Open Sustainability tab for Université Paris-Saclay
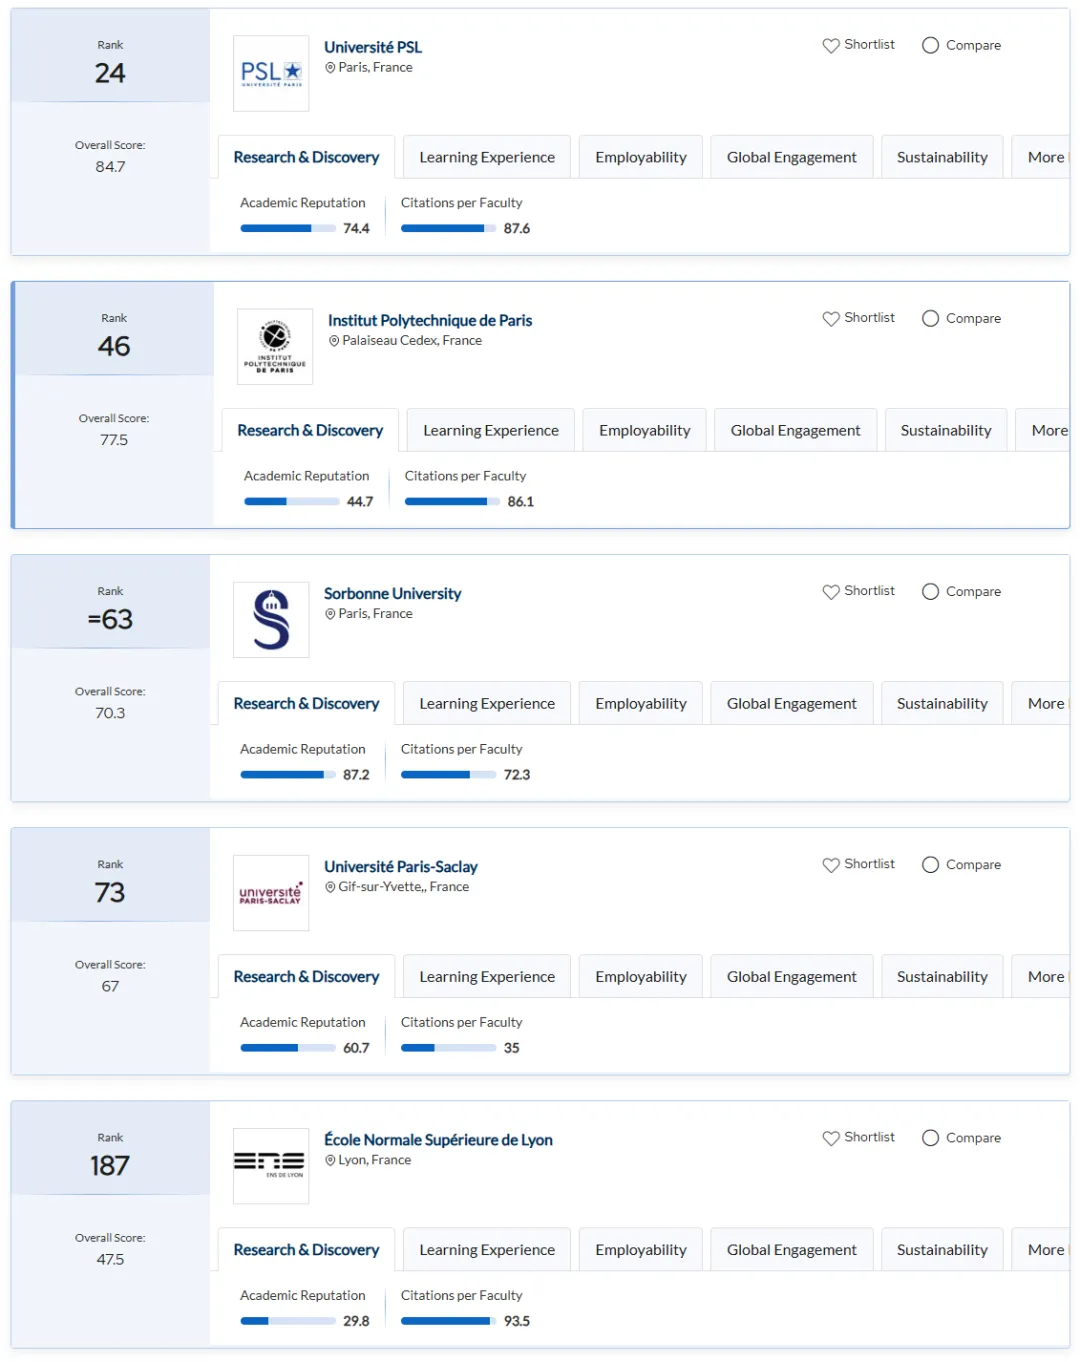The height and width of the screenshot is (1362, 1080). pos(942,976)
